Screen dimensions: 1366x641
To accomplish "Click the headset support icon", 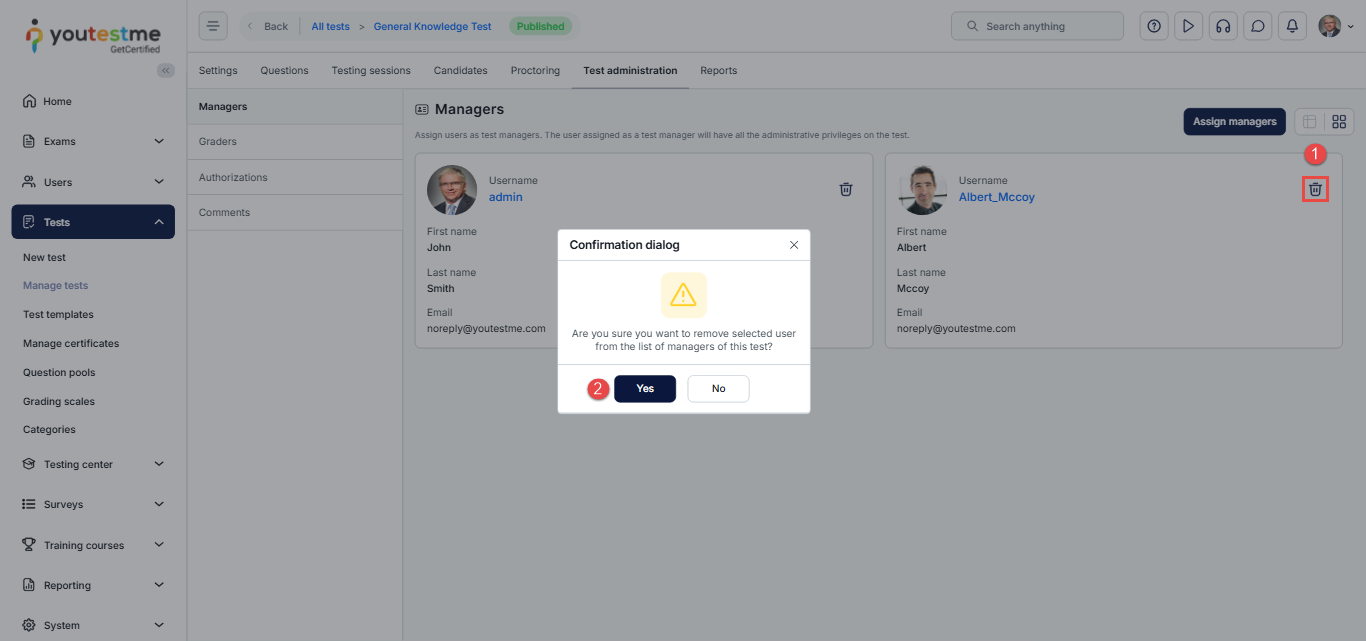I will click(1223, 26).
